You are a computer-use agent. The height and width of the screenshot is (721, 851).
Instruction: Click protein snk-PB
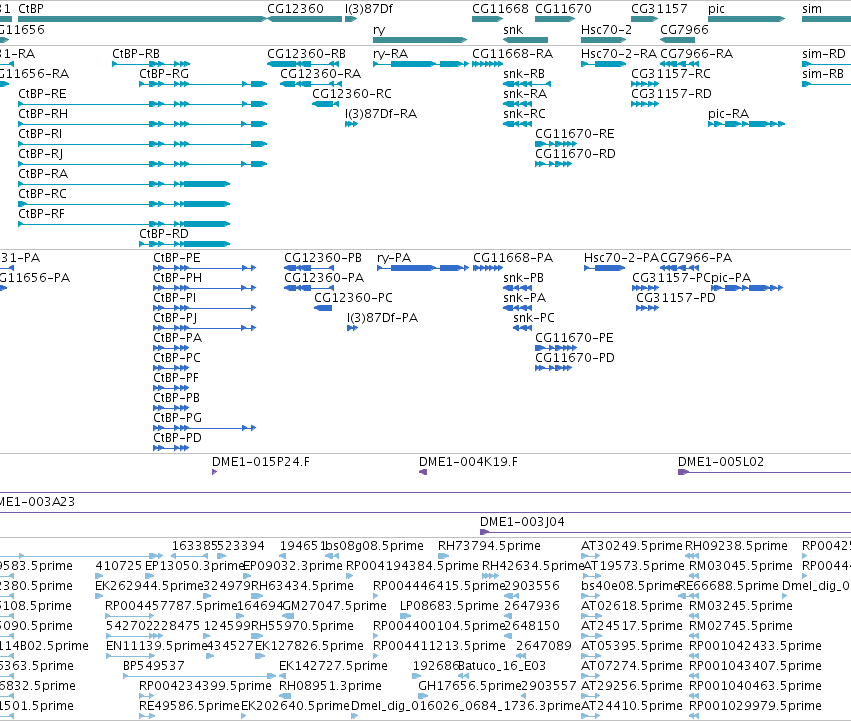(x=517, y=288)
